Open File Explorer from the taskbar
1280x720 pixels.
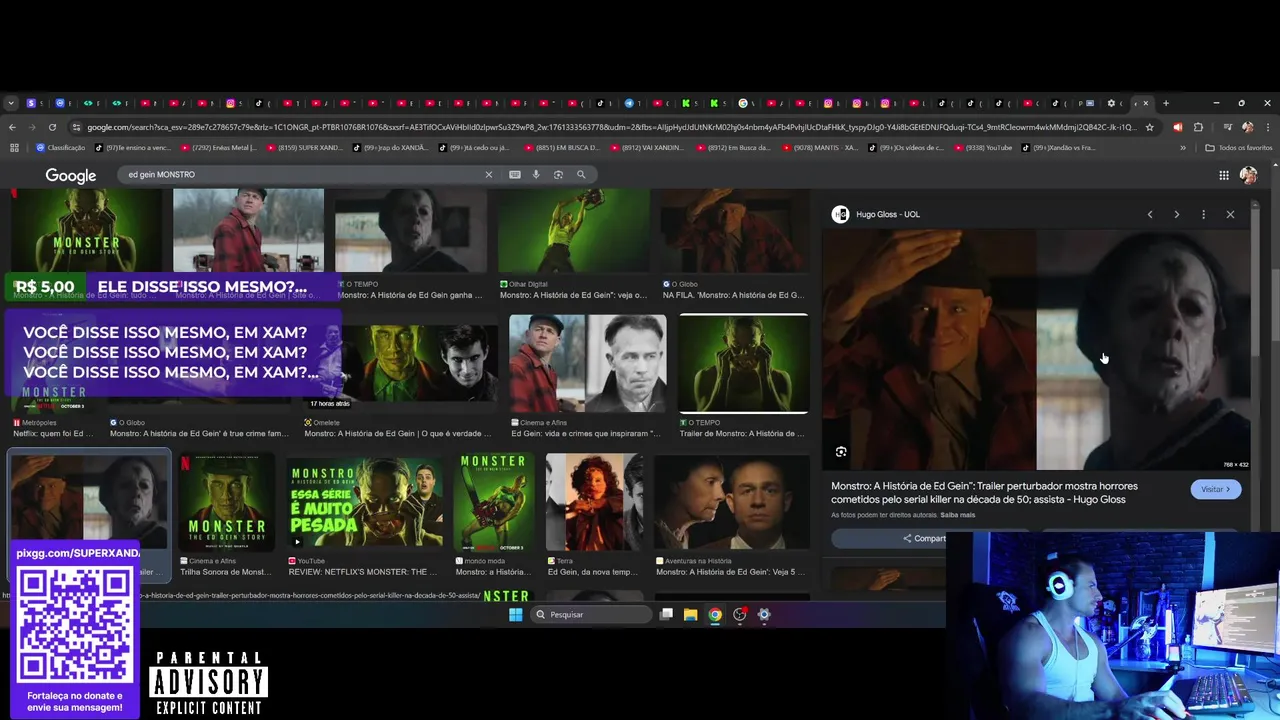(690, 614)
